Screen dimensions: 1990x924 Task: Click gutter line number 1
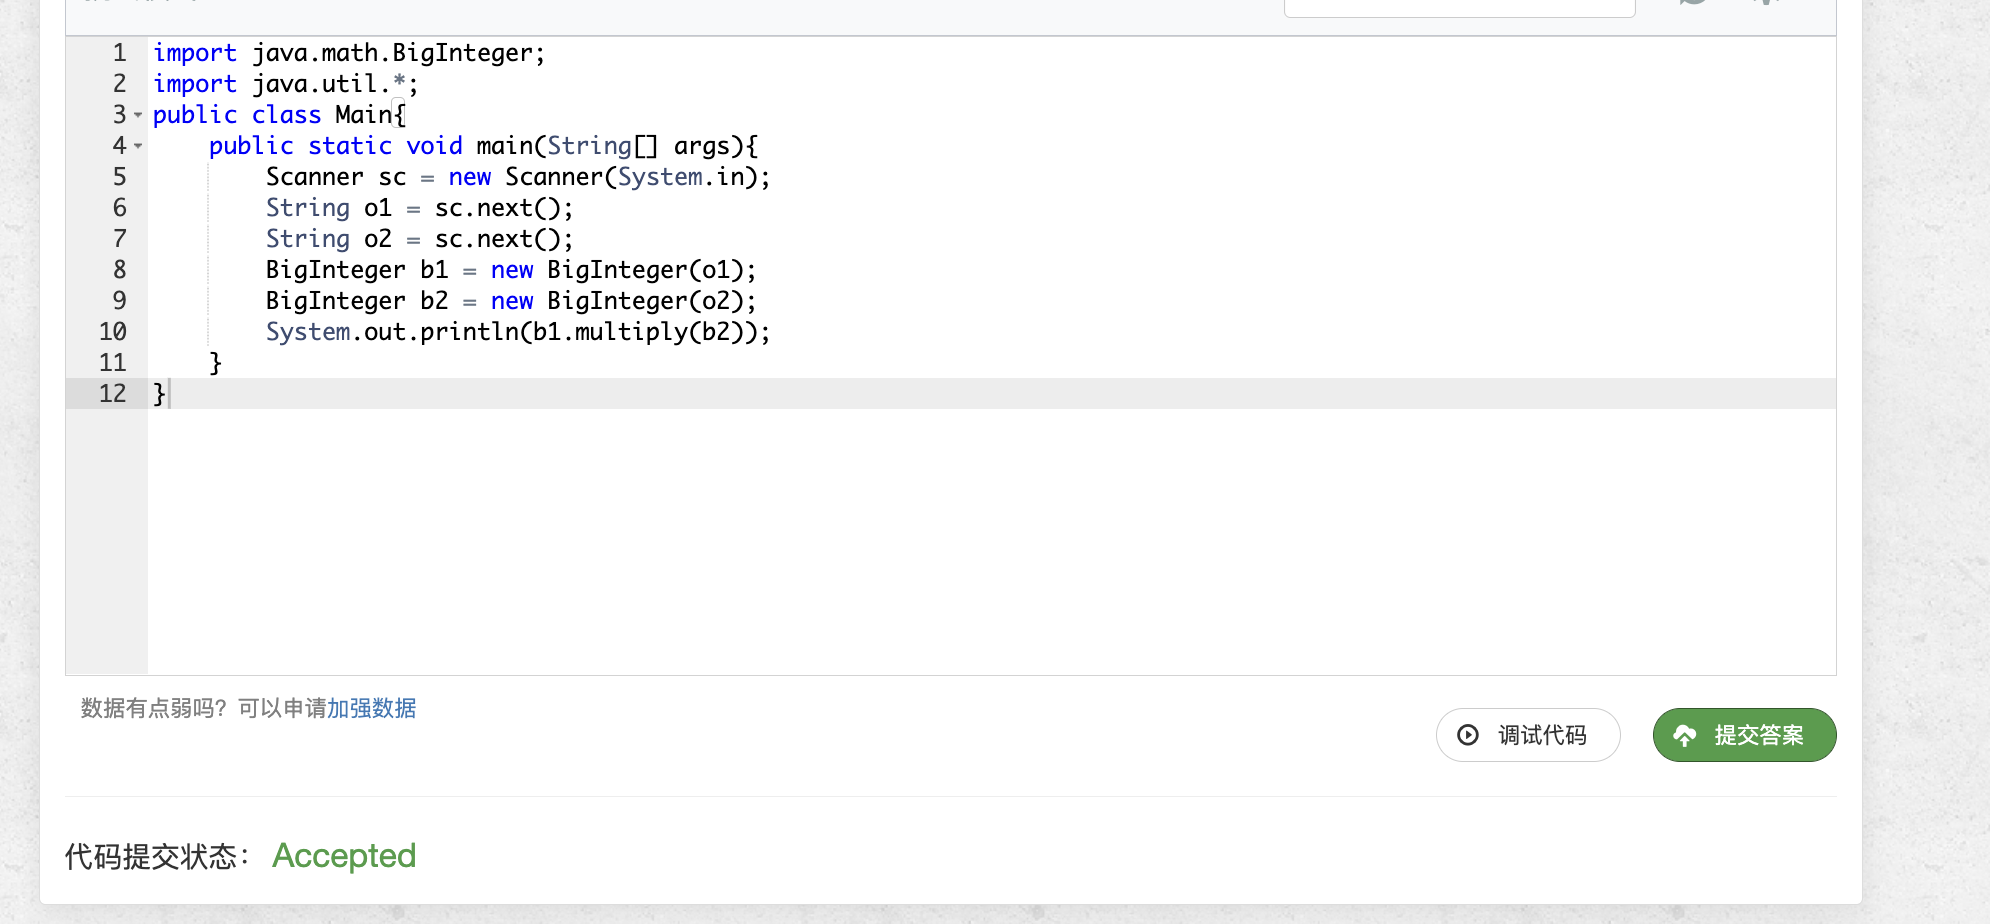(120, 53)
